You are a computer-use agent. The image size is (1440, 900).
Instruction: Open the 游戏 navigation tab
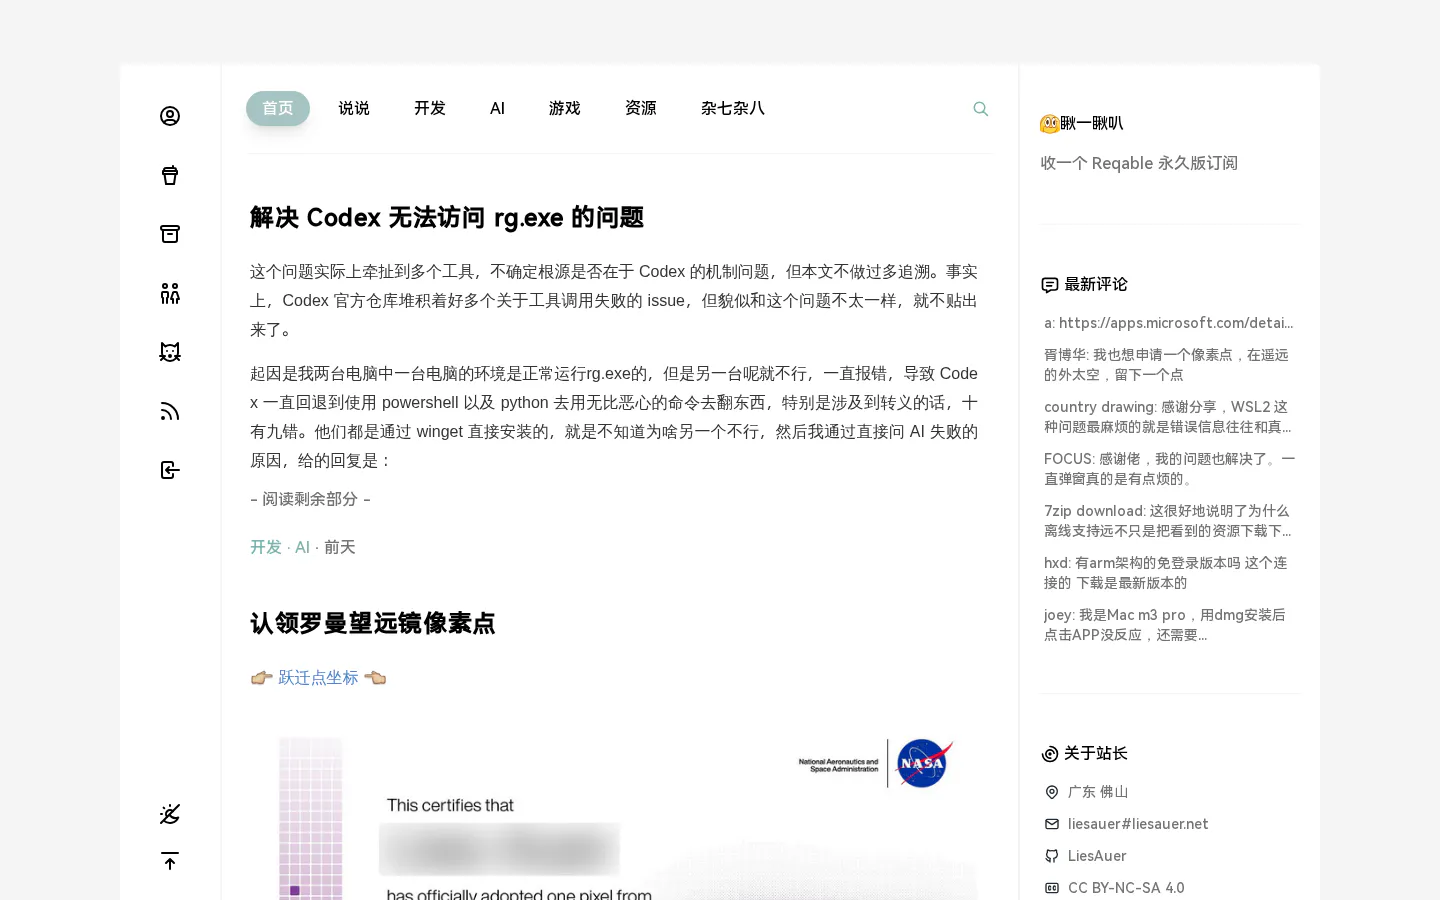click(565, 108)
